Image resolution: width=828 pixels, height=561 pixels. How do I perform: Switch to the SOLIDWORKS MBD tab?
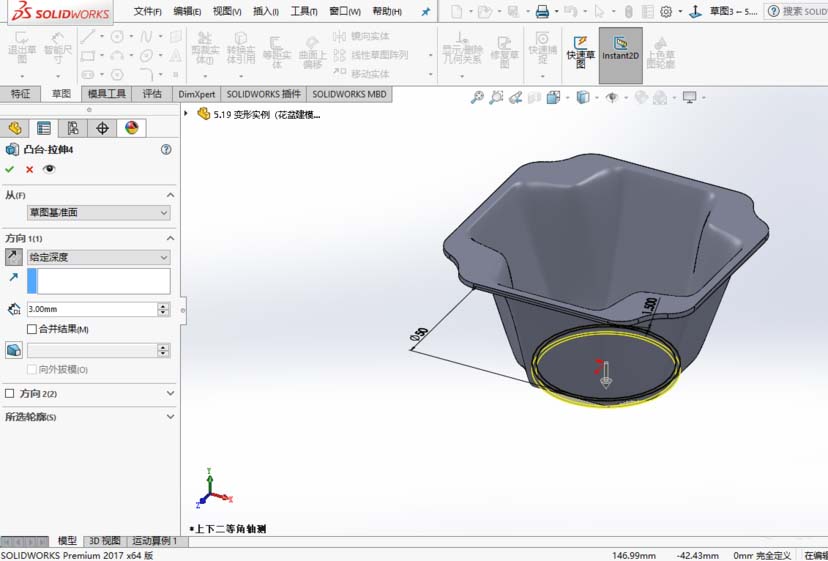point(349,94)
